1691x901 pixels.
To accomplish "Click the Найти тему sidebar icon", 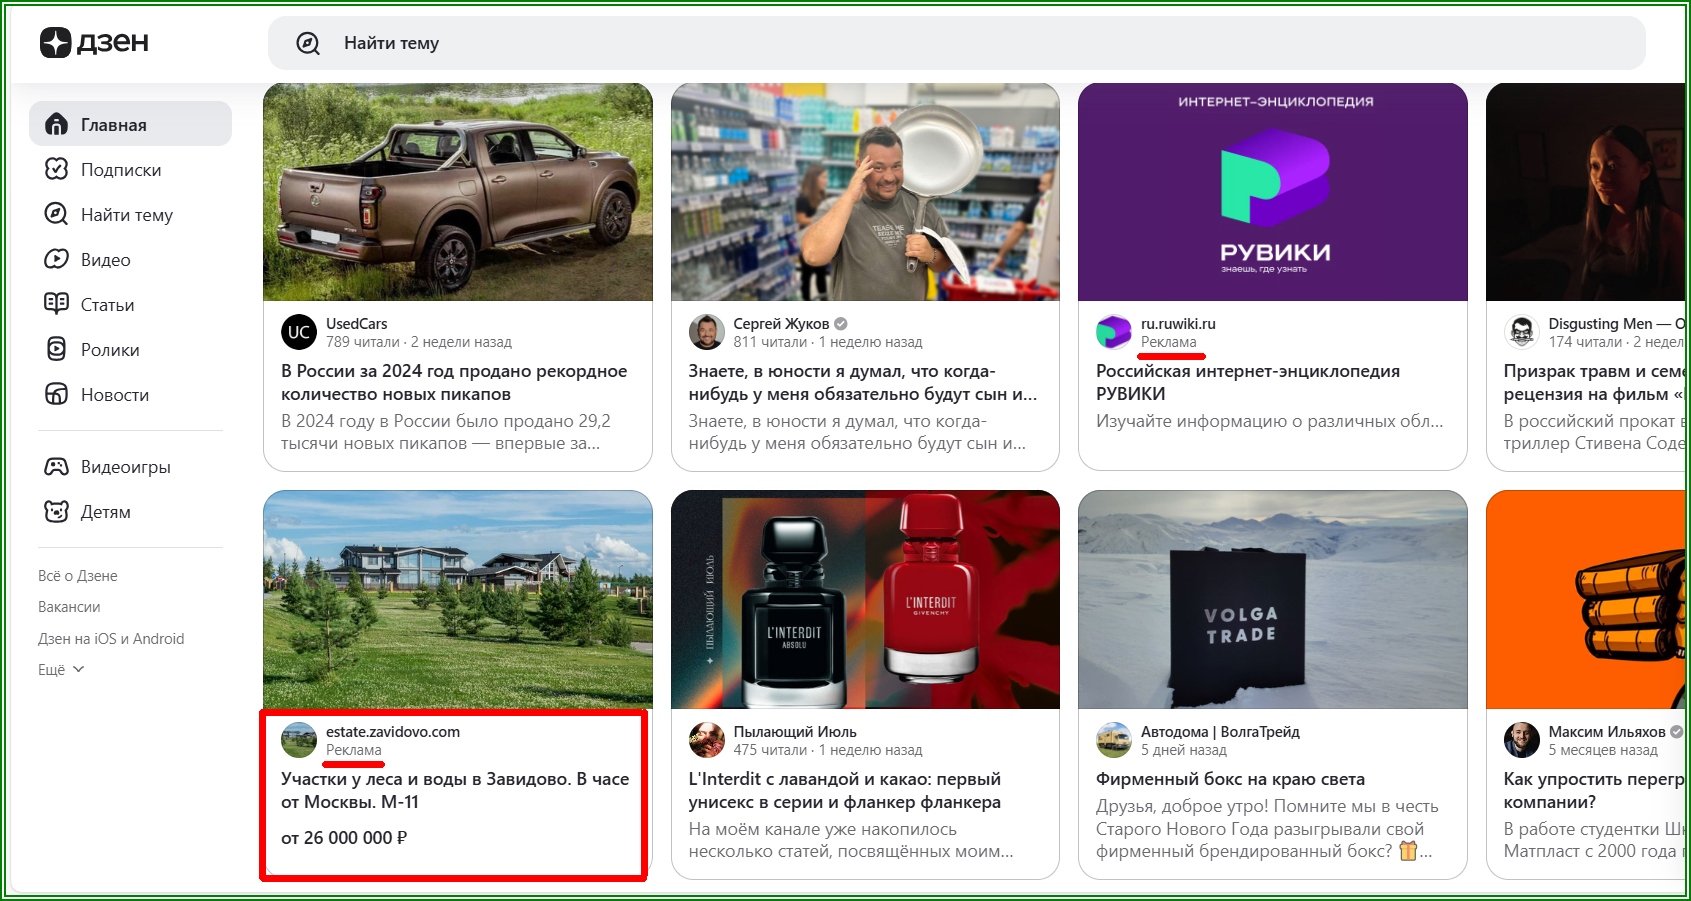I will click(57, 214).
